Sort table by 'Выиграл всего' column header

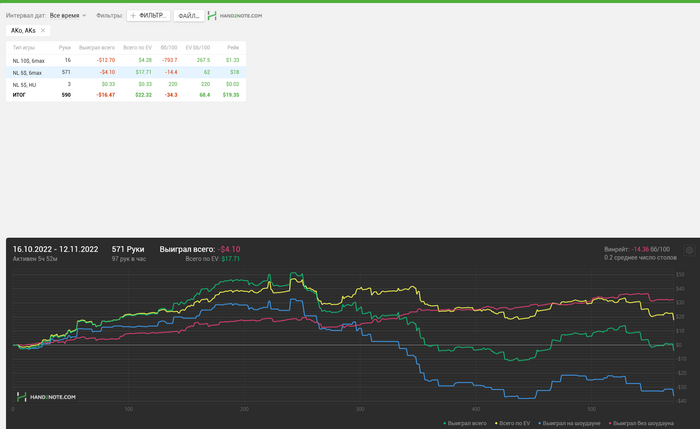coord(97,48)
